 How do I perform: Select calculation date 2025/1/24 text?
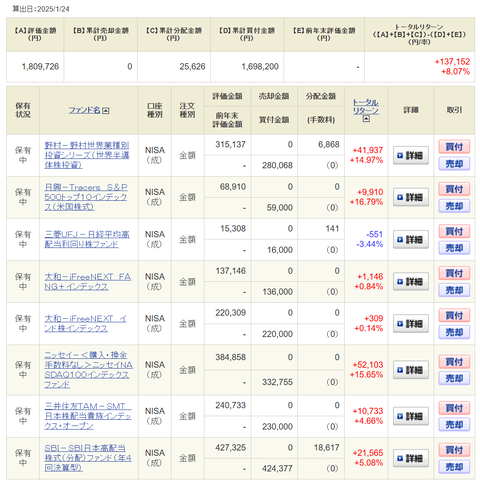tap(53, 9)
